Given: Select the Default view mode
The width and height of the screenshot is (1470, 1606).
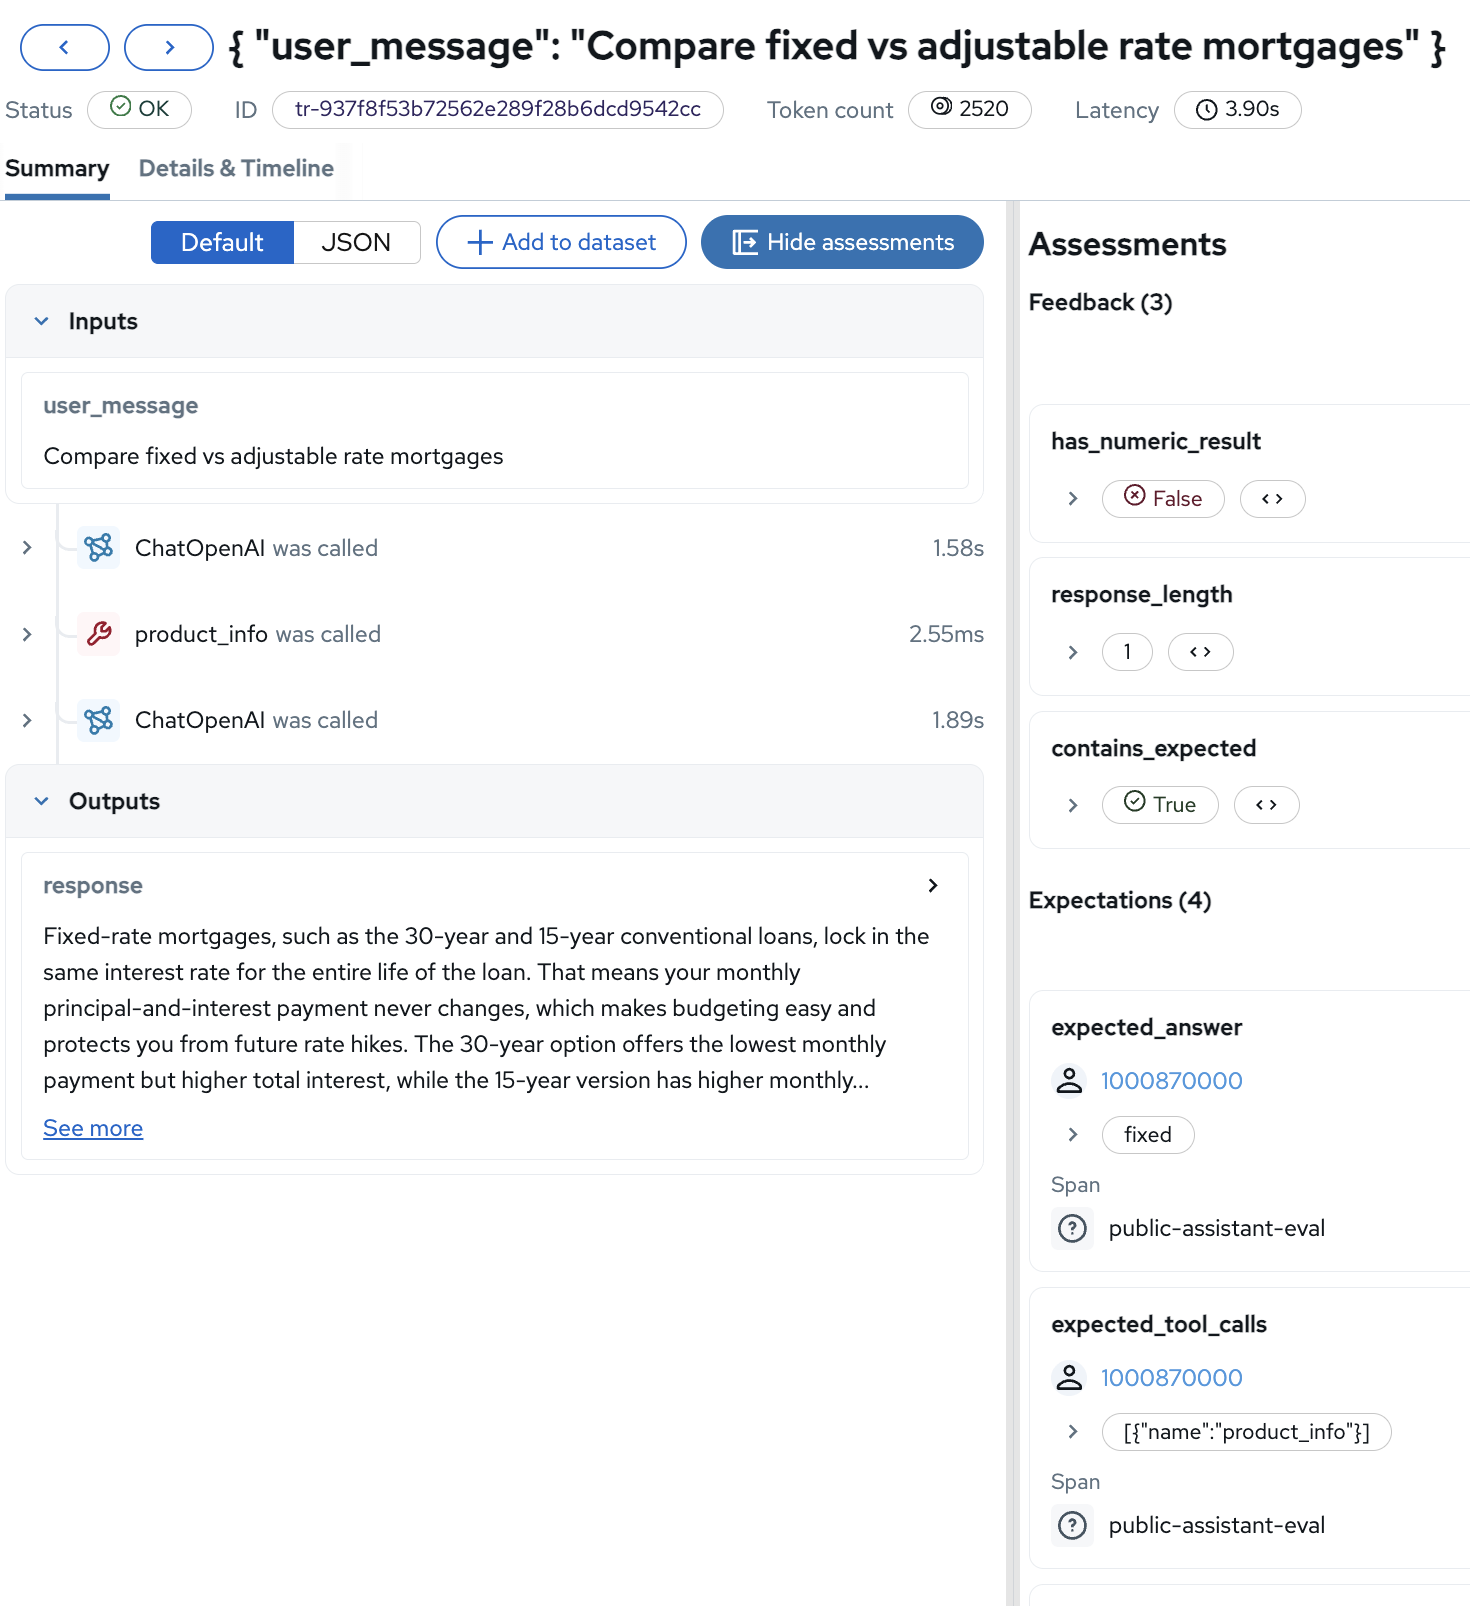Looking at the screenshot, I should pyautogui.click(x=222, y=243).
